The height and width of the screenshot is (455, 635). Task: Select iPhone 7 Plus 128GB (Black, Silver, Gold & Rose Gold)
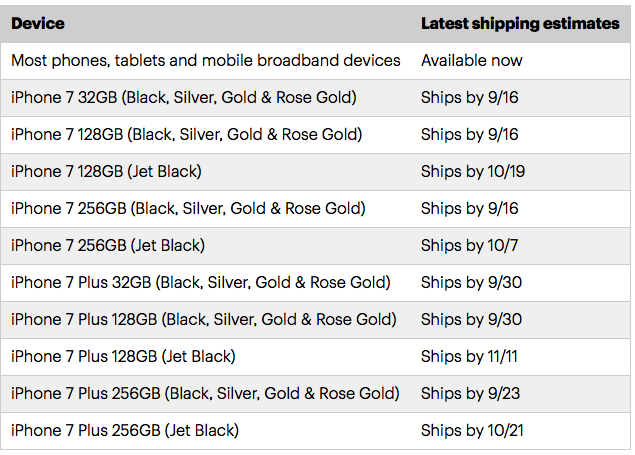204,319
